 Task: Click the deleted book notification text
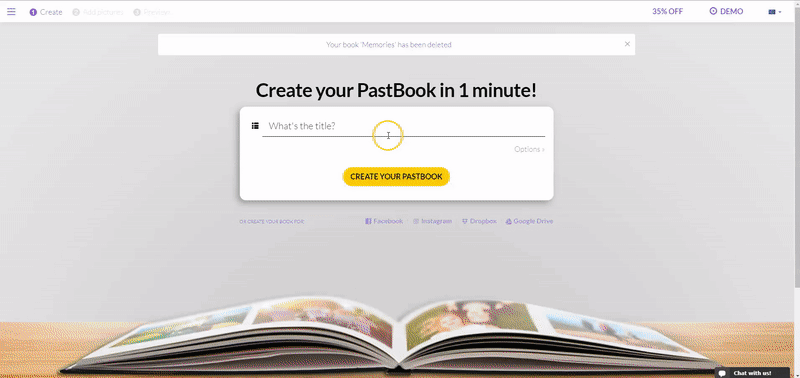tap(389, 45)
